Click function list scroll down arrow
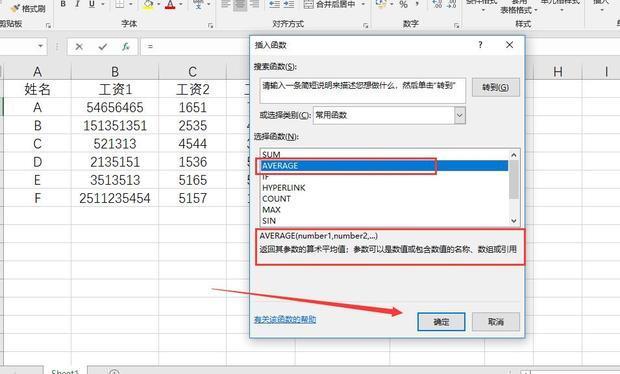 (x=514, y=221)
